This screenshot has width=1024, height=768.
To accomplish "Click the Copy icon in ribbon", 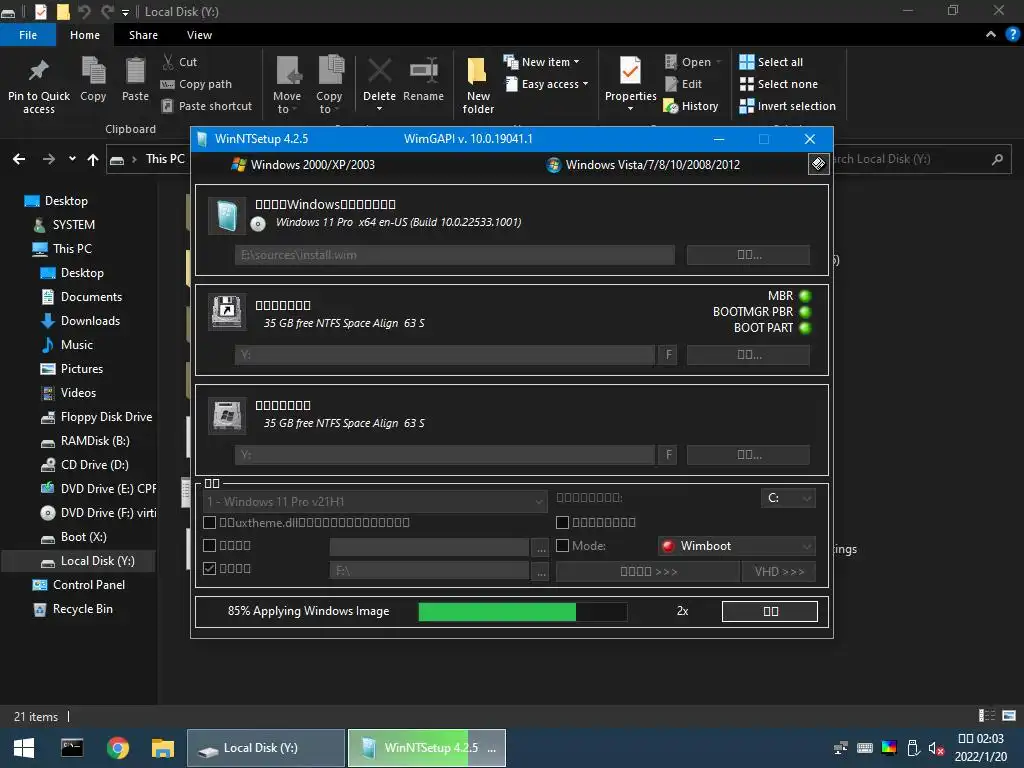I will point(93,71).
